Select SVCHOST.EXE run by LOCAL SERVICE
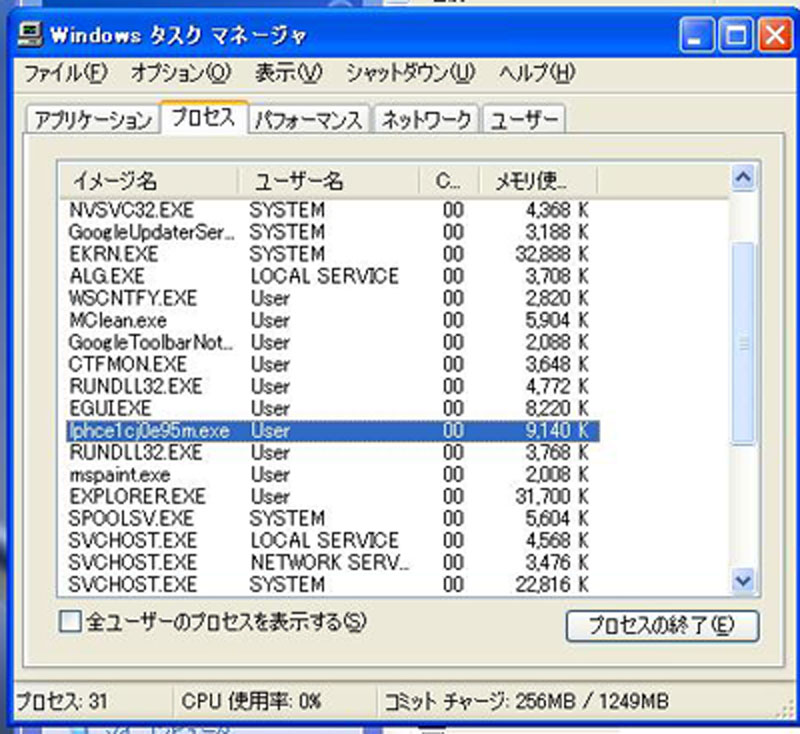The image size is (800, 734). pos(333,540)
